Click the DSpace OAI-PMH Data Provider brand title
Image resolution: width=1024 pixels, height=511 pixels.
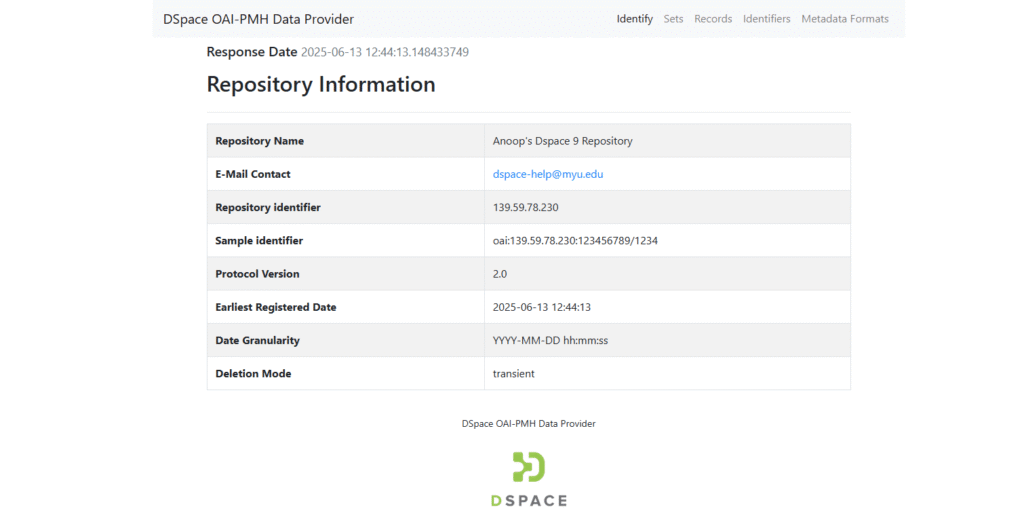(259, 19)
